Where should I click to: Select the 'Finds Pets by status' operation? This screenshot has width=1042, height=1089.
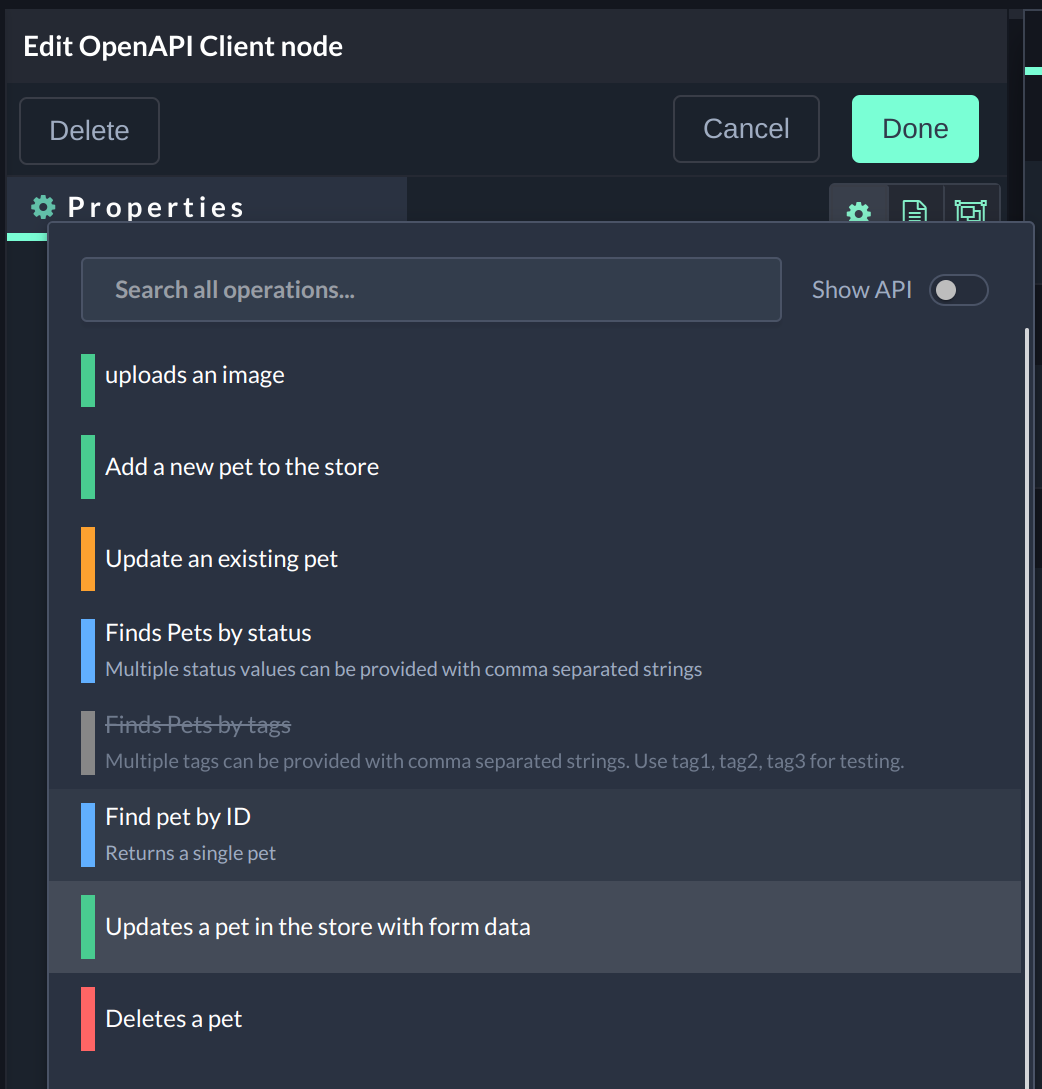click(208, 633)
